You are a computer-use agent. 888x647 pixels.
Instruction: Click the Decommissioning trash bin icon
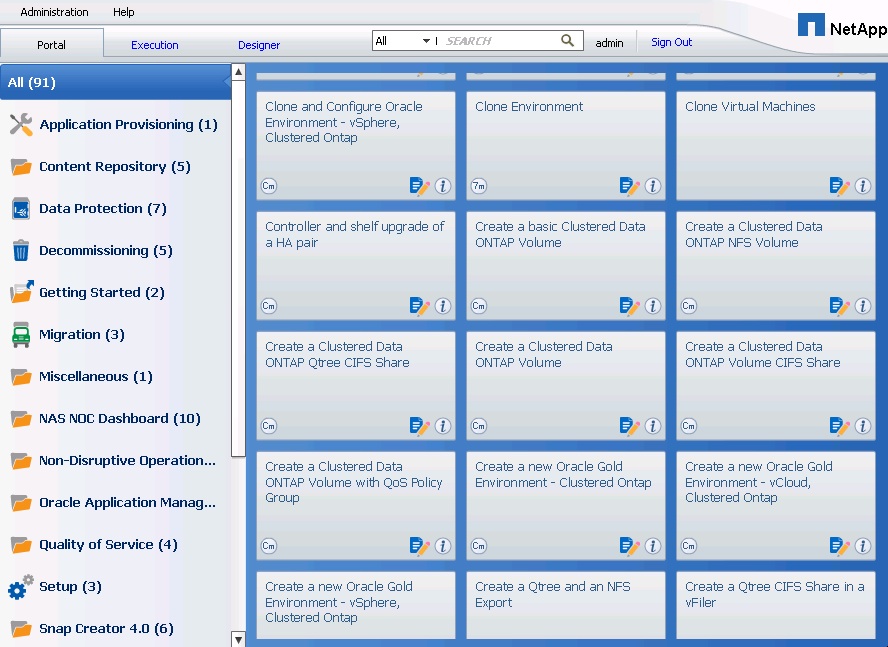coord(21,251)
